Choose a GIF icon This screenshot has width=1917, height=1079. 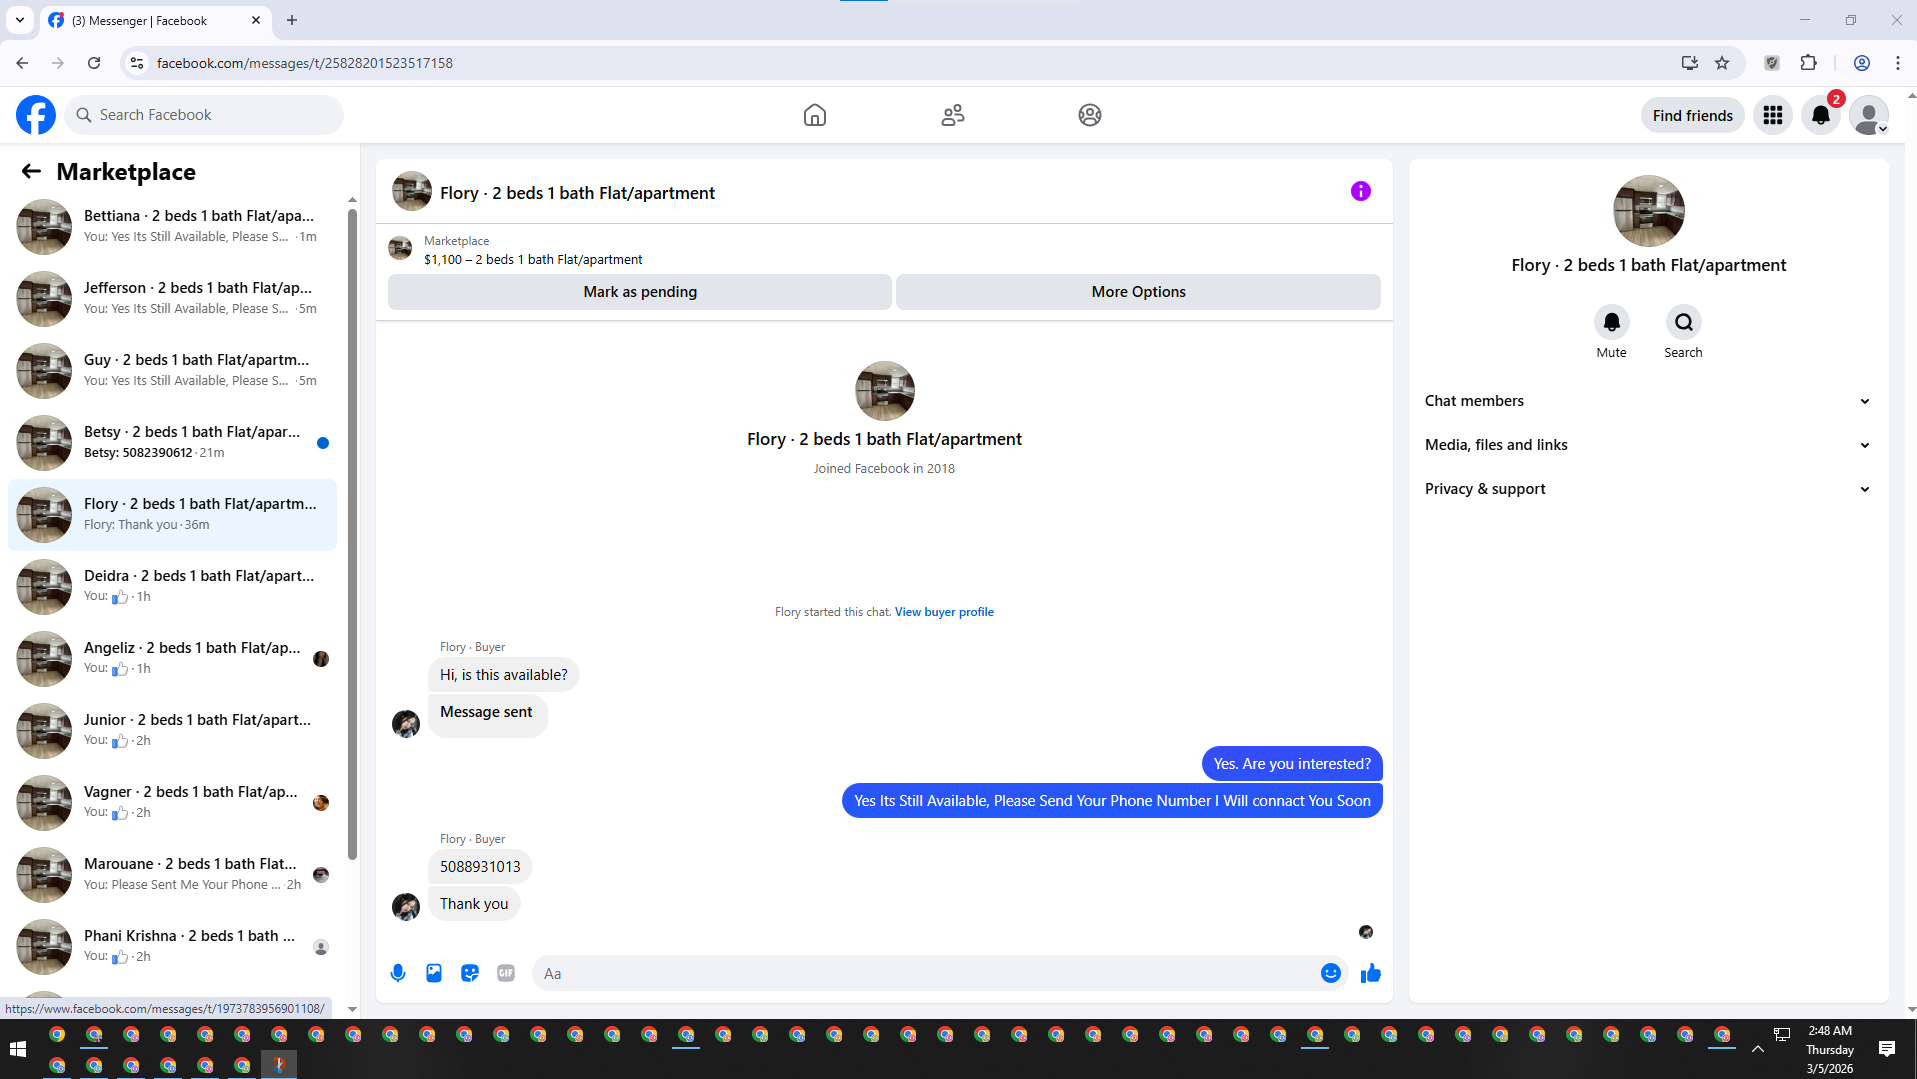pyautogui.click(x=506, y=973)
